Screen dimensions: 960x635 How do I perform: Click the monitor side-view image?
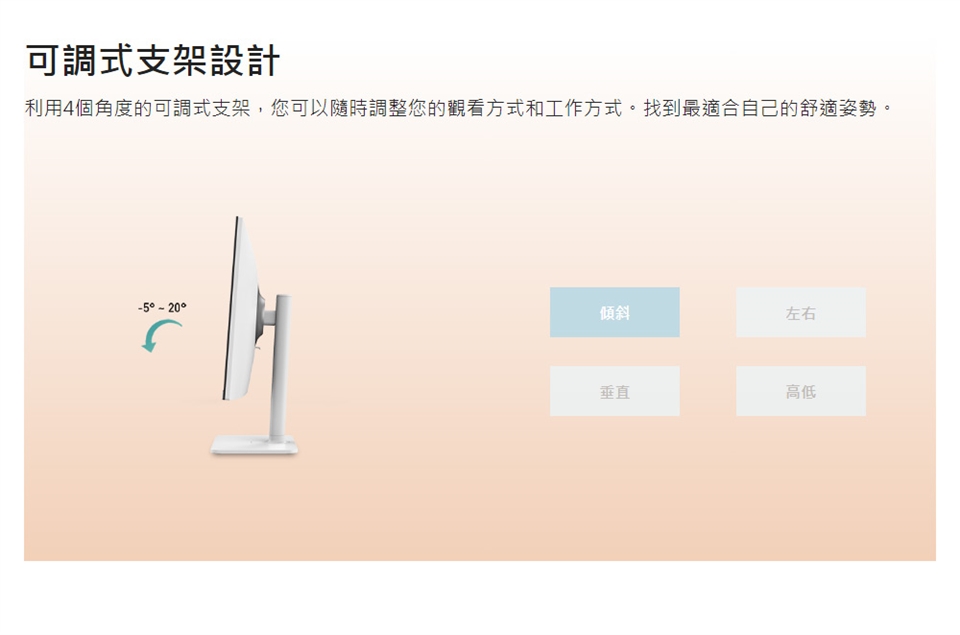(255, 336)
